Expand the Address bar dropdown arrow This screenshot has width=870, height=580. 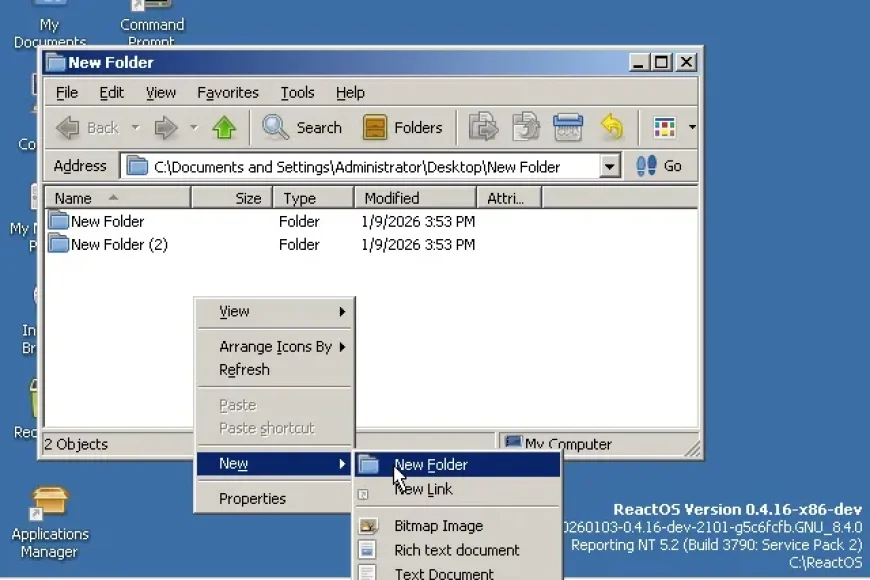(610, 166)
